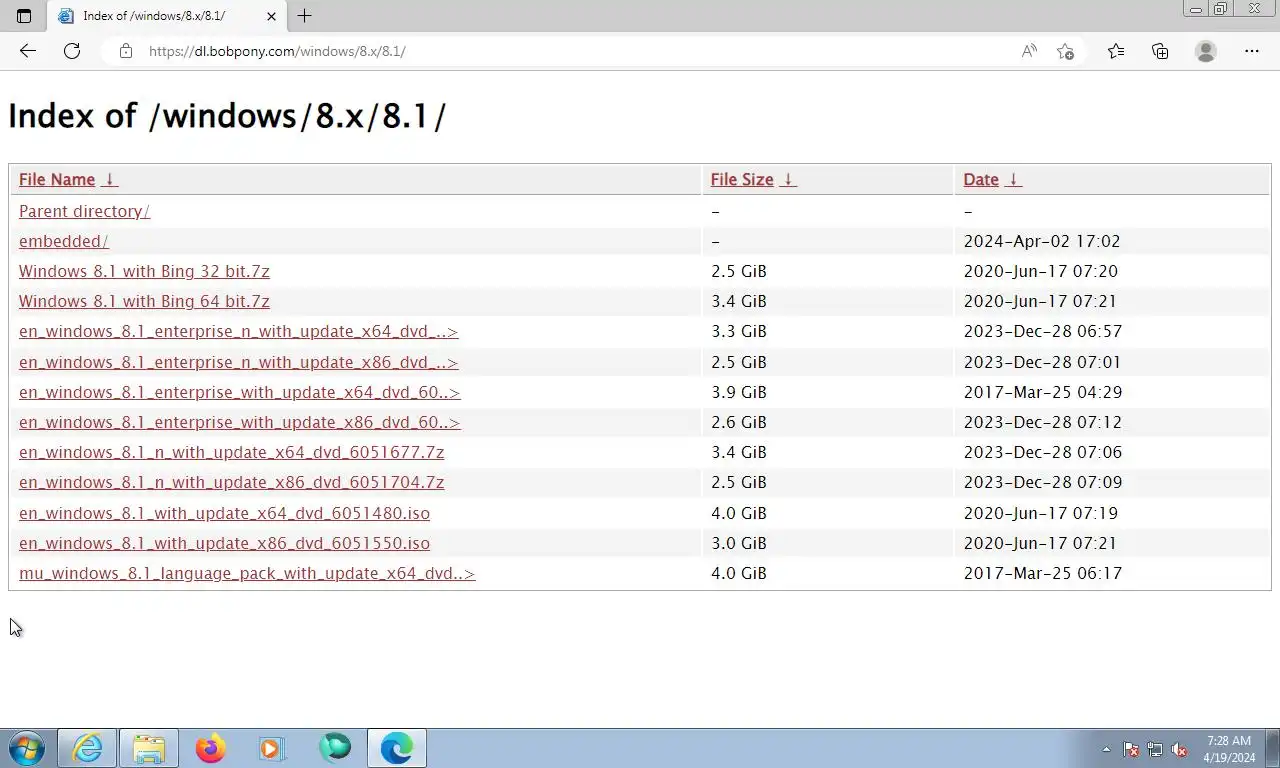Select the date 2017-Mar-25 06:17
Image resolution: width=1280 pixels, height=768 pixels.
1043,573
